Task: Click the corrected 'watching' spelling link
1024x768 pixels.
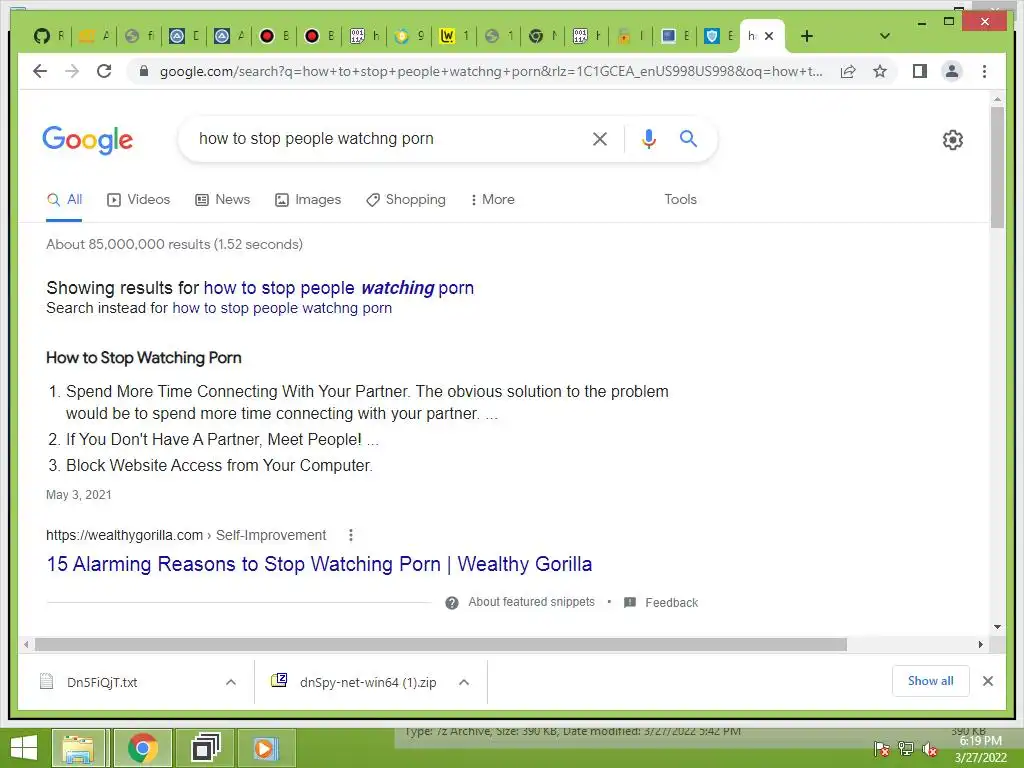Action: (339, 288)
